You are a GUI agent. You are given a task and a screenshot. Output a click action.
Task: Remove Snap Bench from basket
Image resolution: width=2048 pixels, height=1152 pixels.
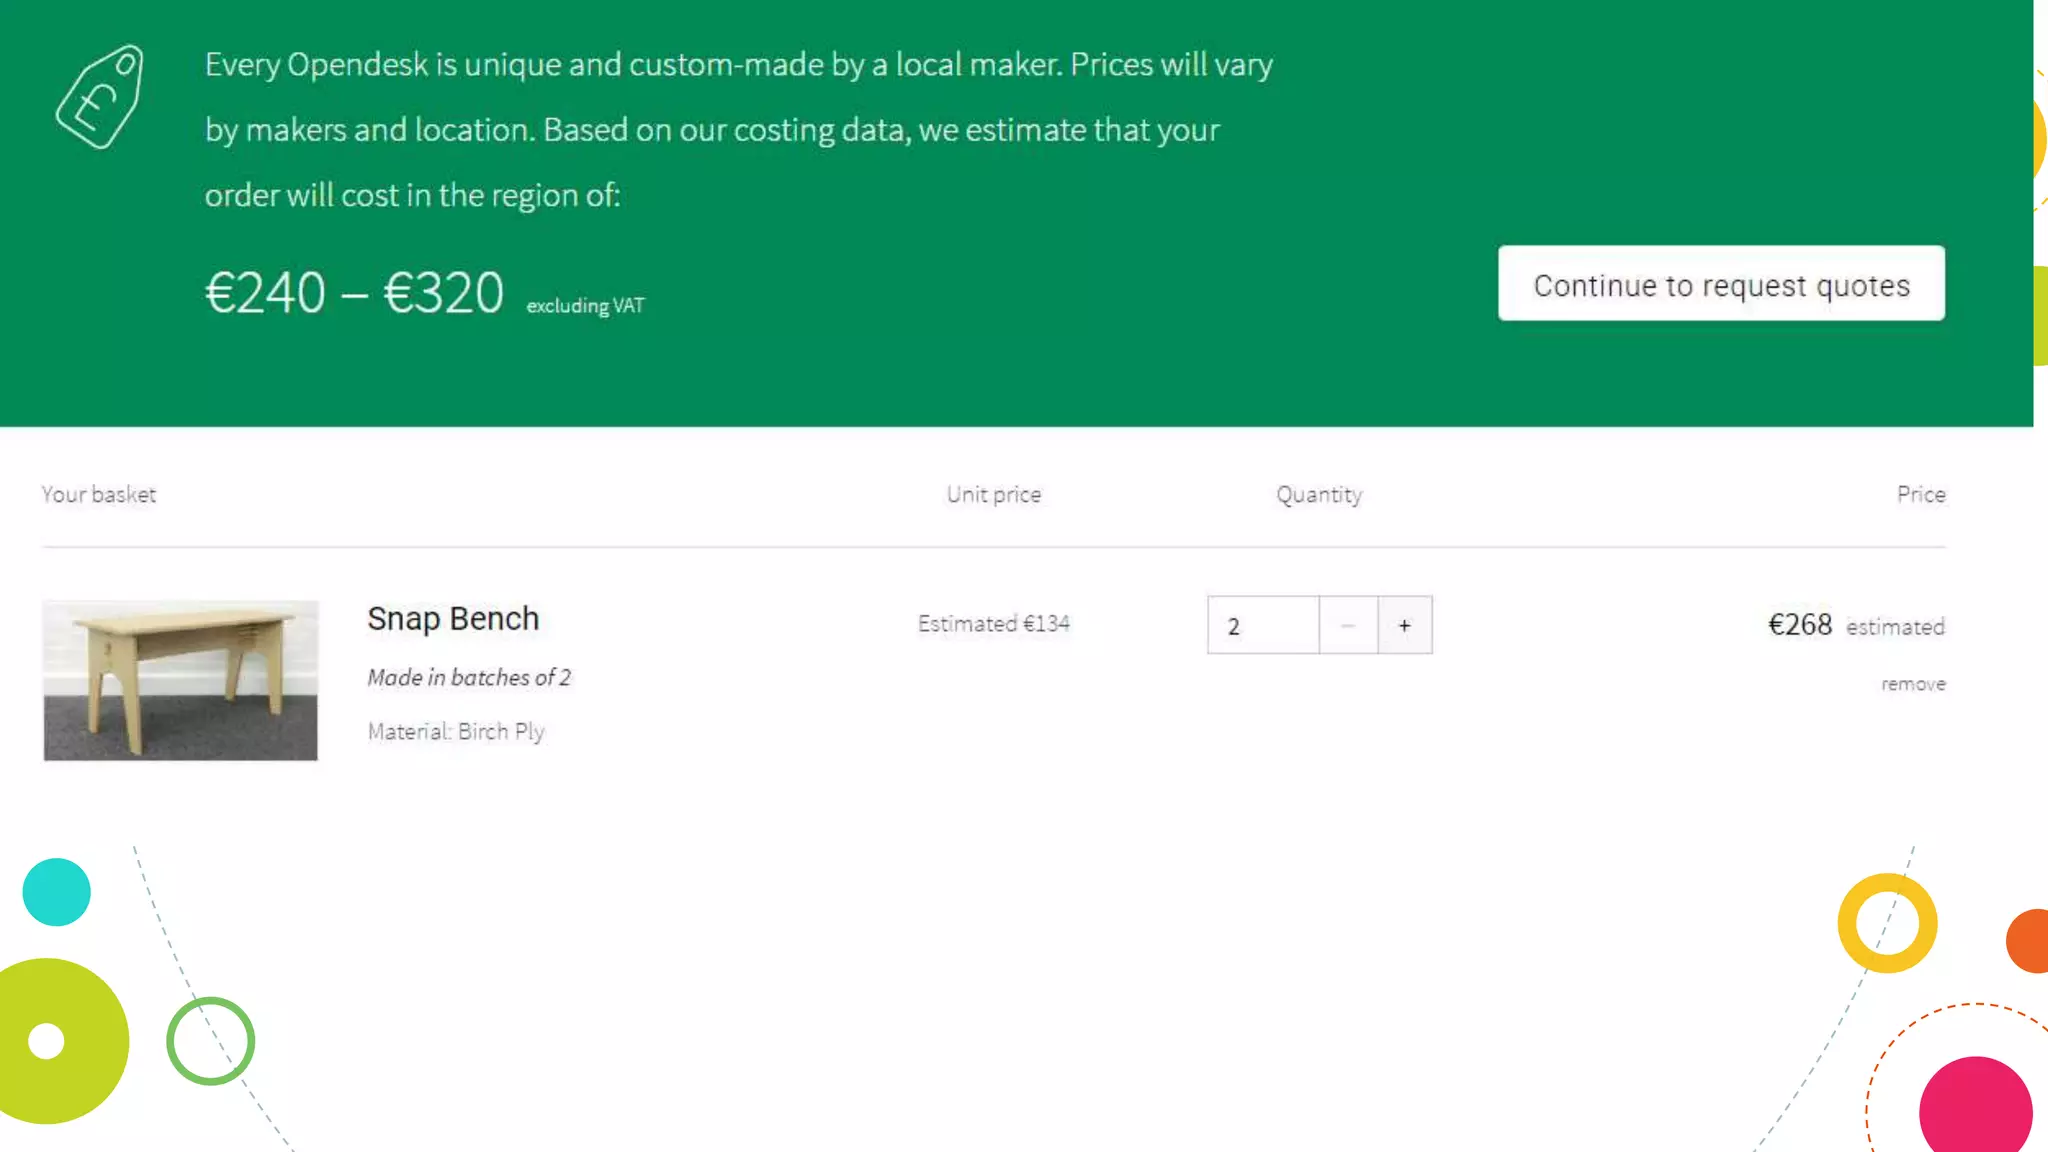point(1912,684)
